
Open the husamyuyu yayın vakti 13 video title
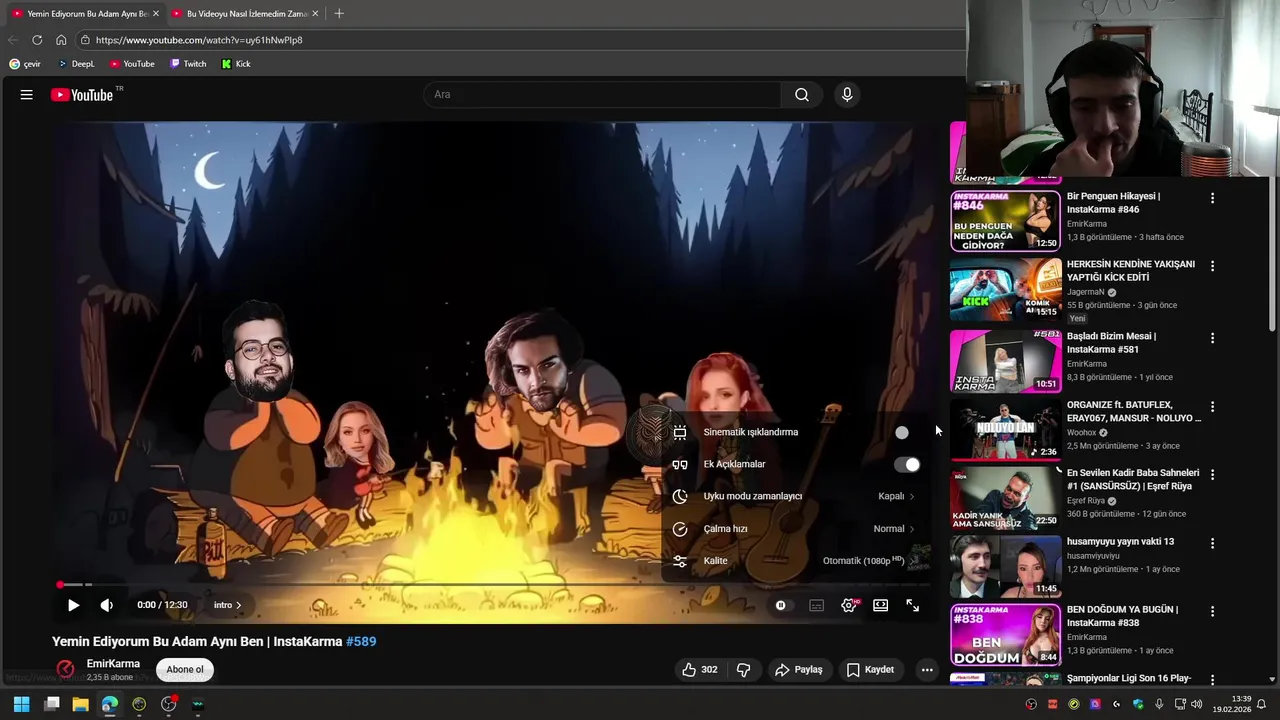pos(1120,541)
